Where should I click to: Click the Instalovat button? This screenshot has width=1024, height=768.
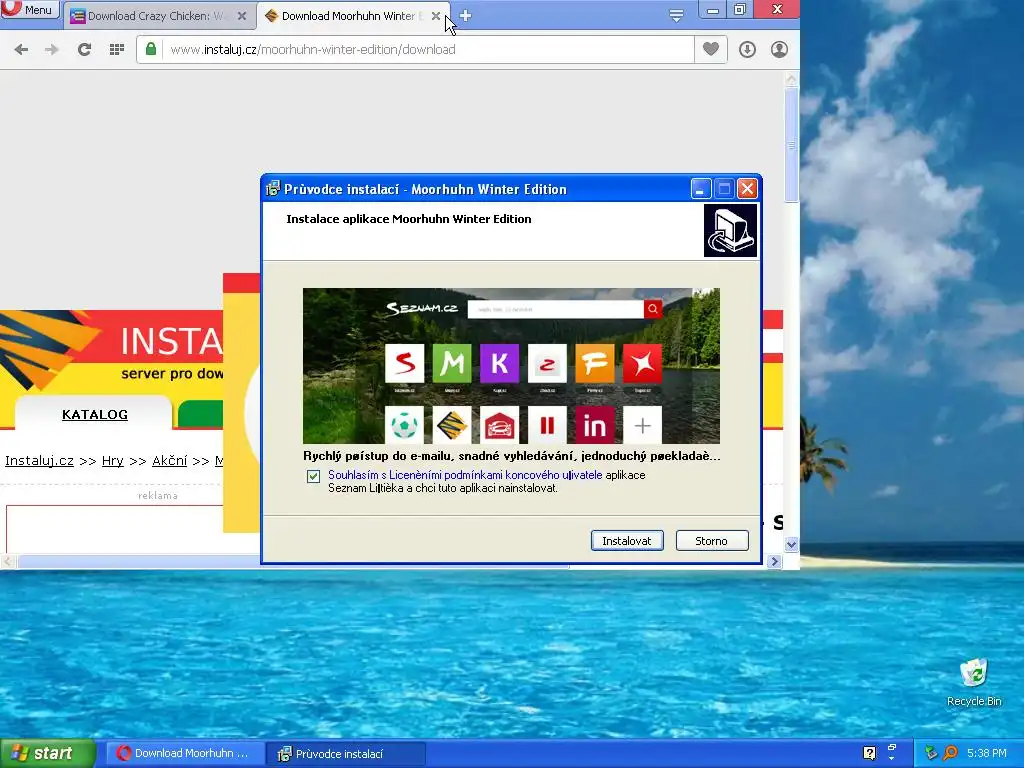(x=627, y=541)
